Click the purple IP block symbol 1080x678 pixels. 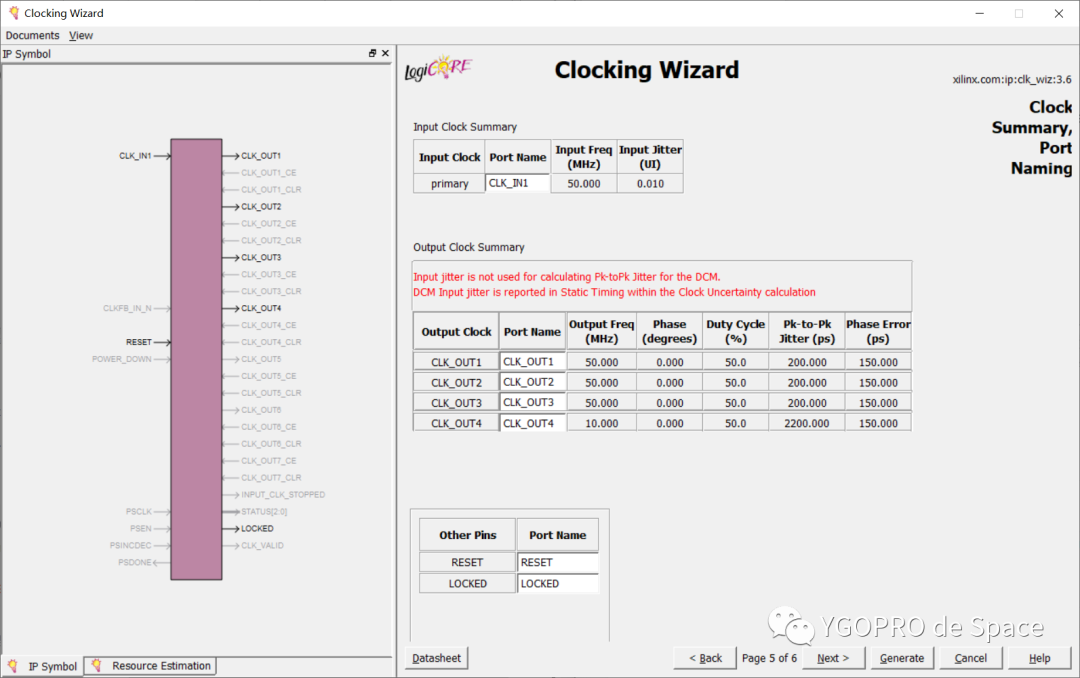(x=196, y=359)
